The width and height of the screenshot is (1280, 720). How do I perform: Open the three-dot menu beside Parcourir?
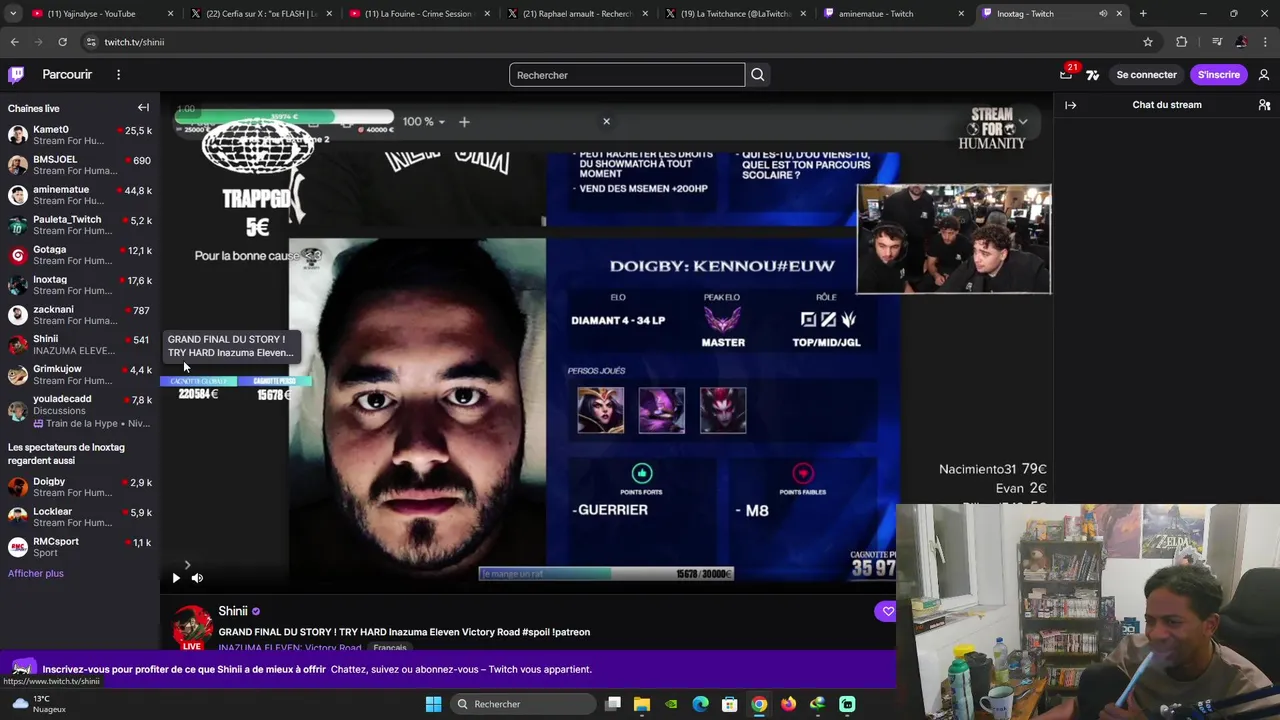[x=118, y=75]
